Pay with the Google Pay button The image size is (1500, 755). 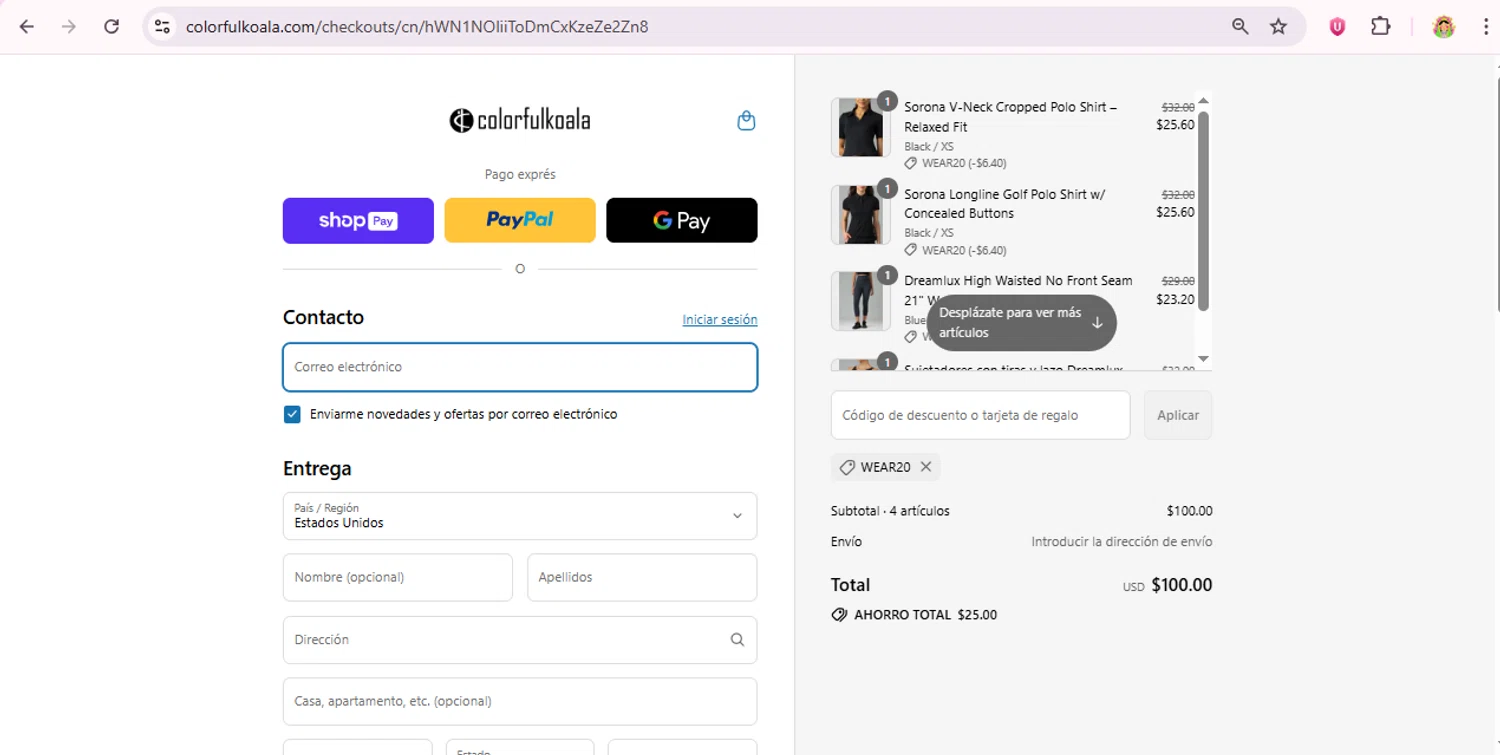coord(682,220)
